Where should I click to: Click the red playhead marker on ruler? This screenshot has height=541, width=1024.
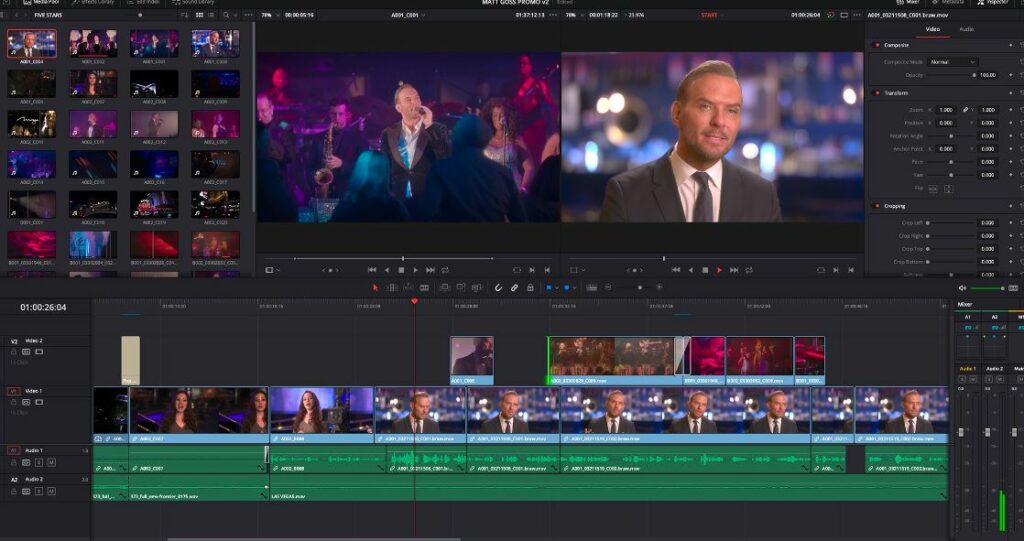tap(414, 301)
